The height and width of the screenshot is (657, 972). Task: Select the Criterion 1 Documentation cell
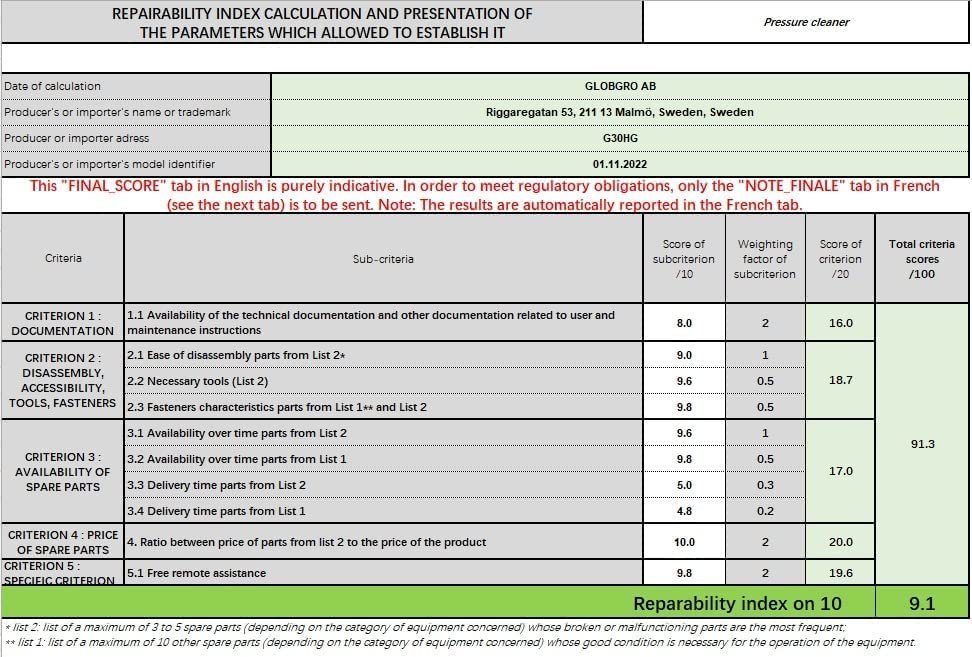click(63, 323)
